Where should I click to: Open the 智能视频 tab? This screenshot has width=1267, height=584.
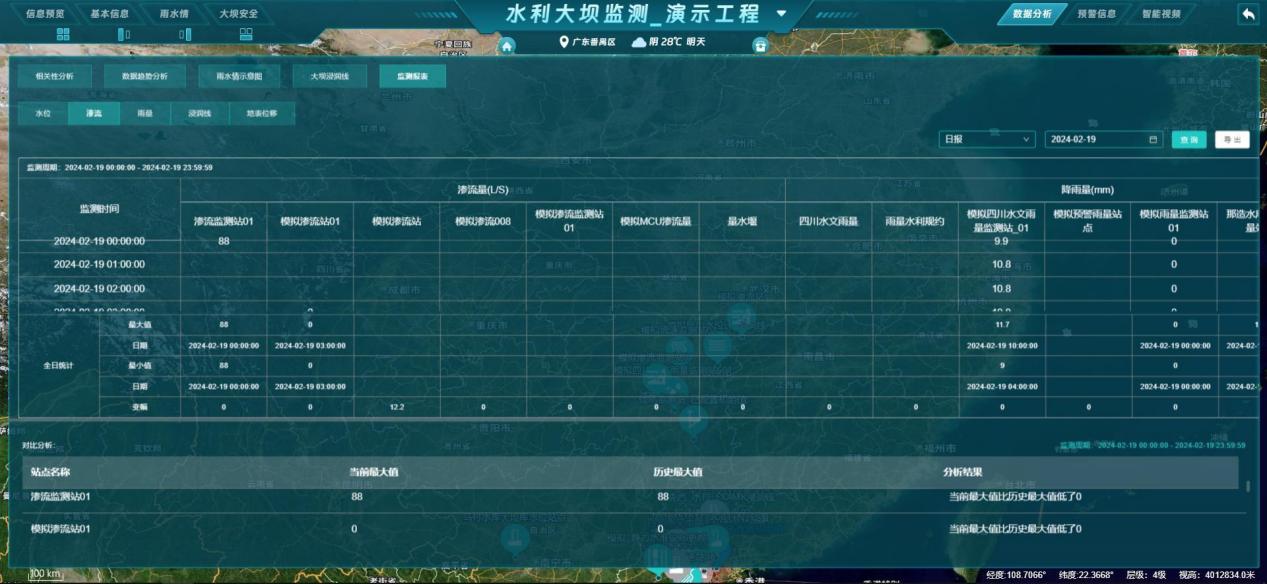pos(1161,14)
